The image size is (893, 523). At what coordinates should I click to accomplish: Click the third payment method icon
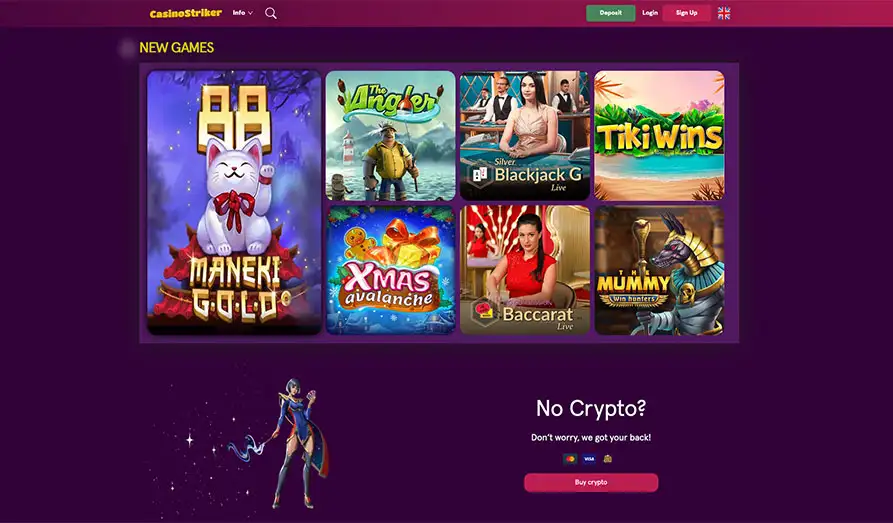tap(608, 459)
